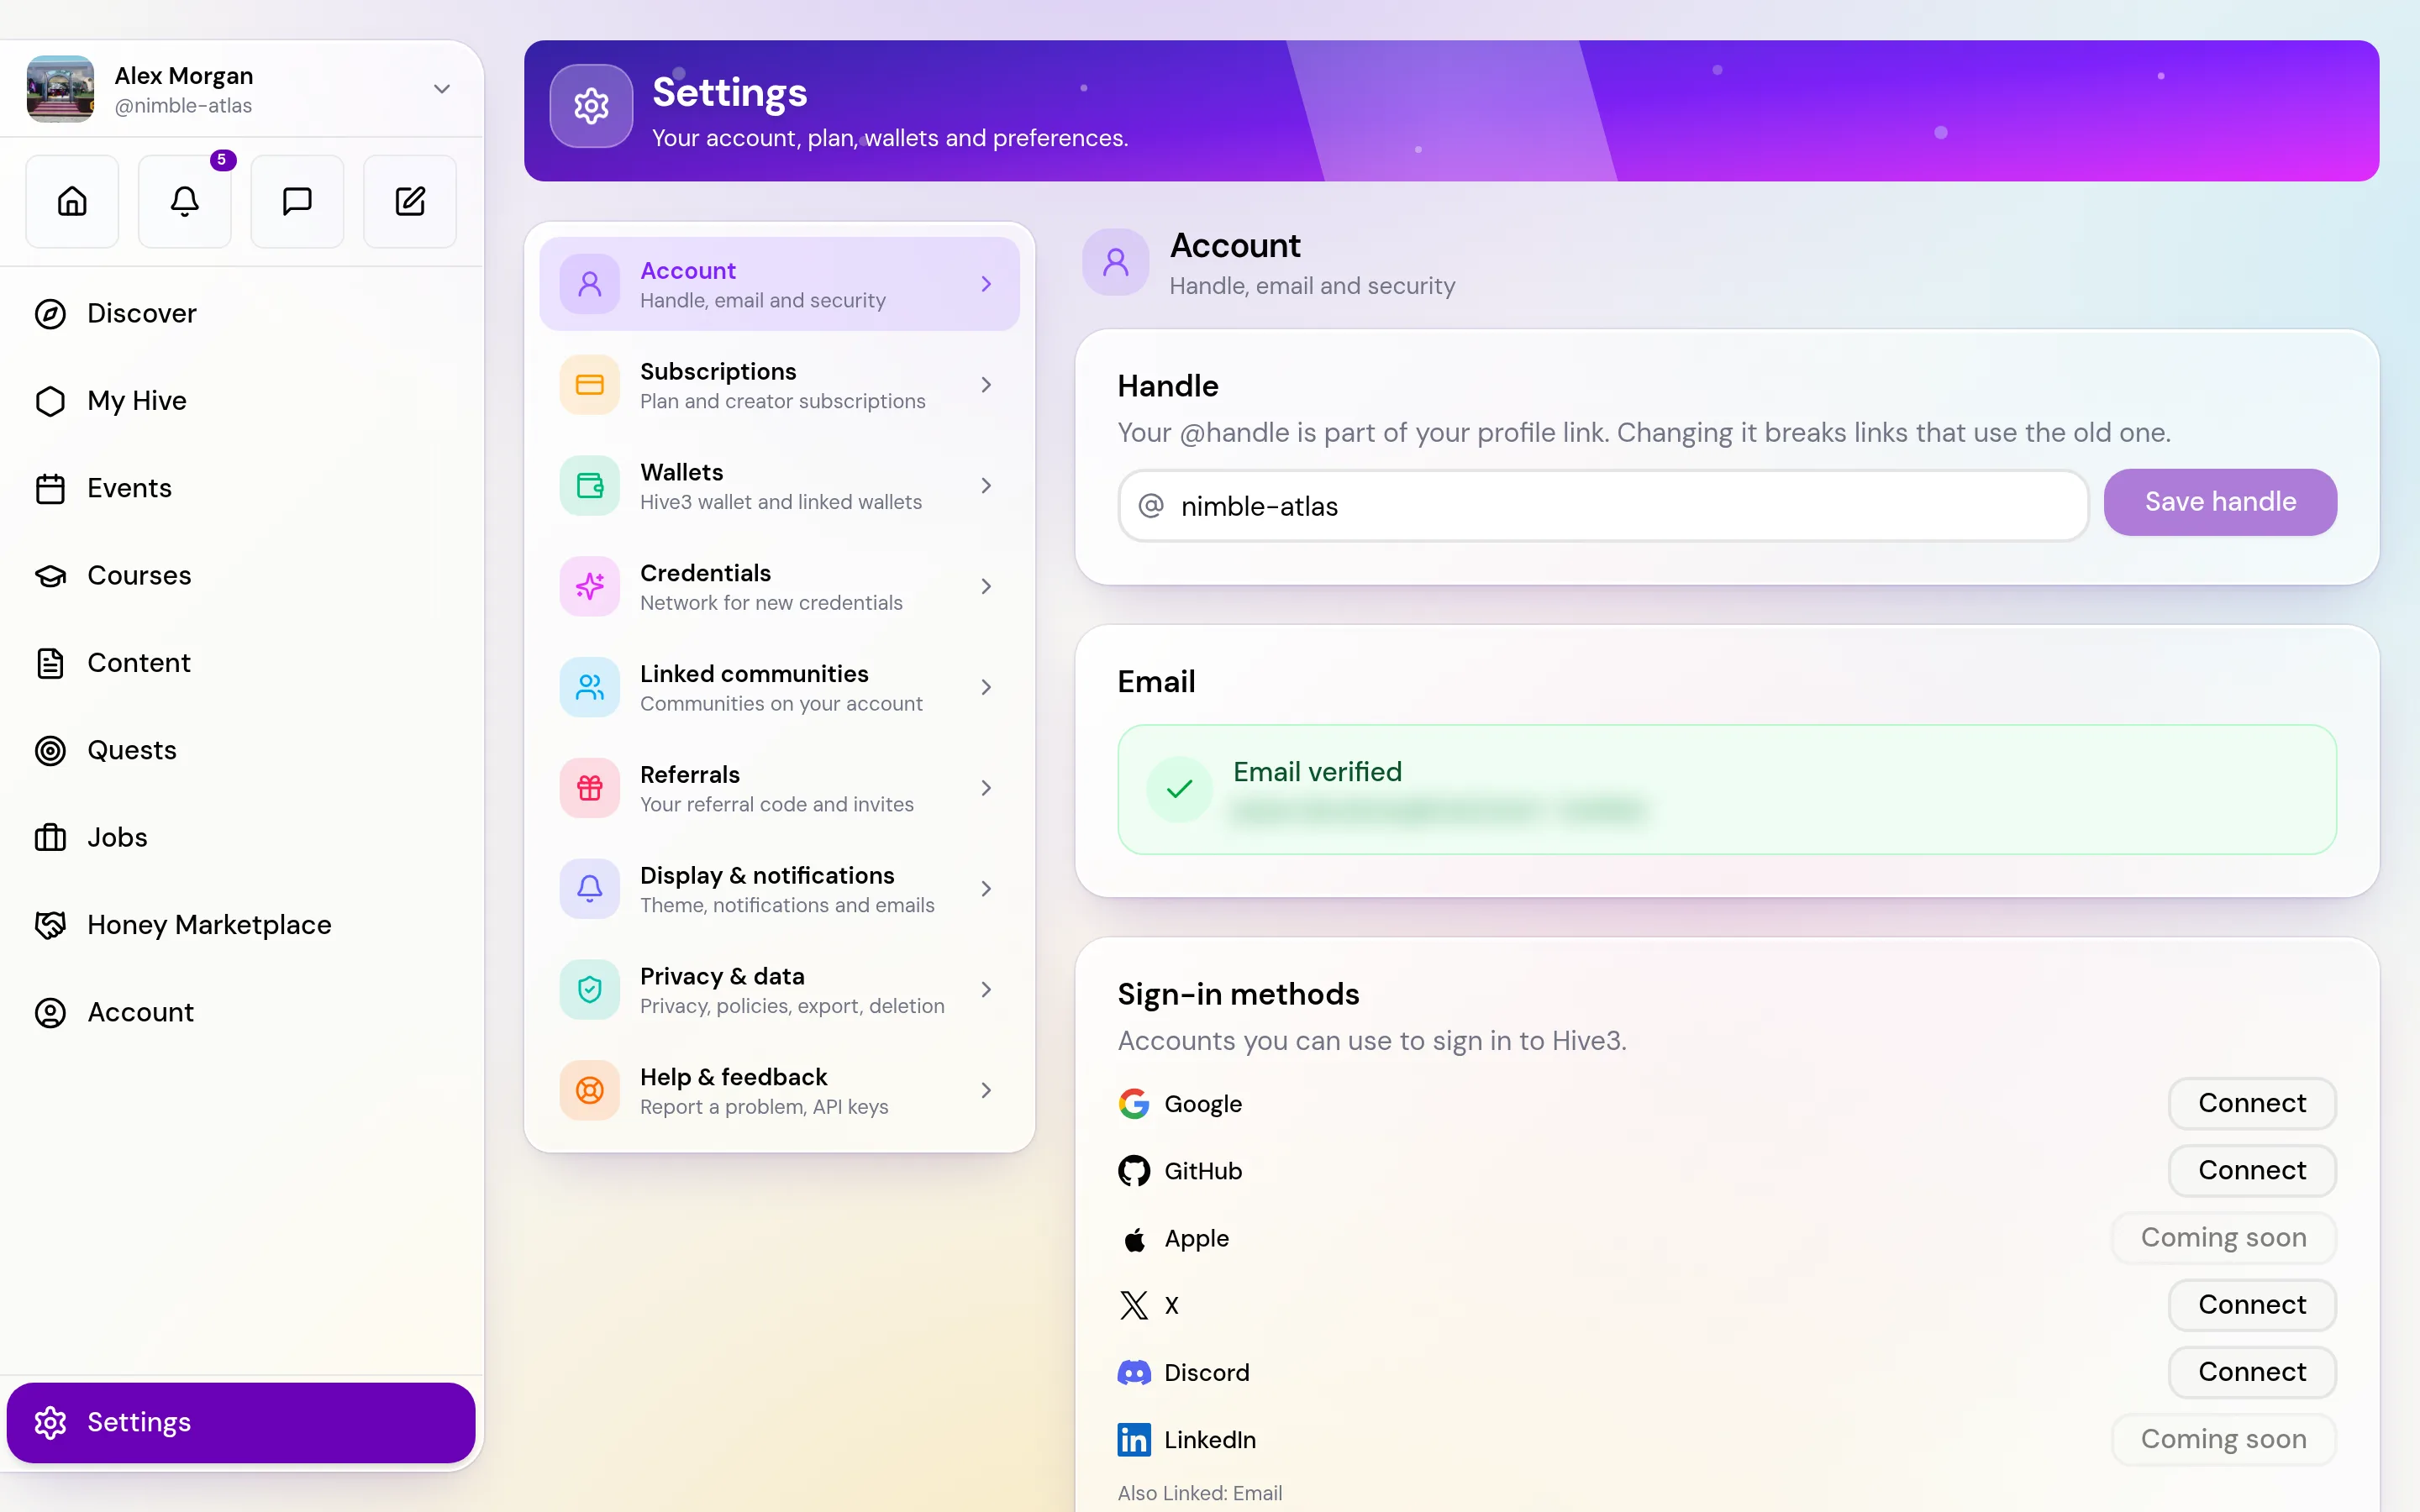
Task: Select the Account settings category tab
Action: point(779,284)
